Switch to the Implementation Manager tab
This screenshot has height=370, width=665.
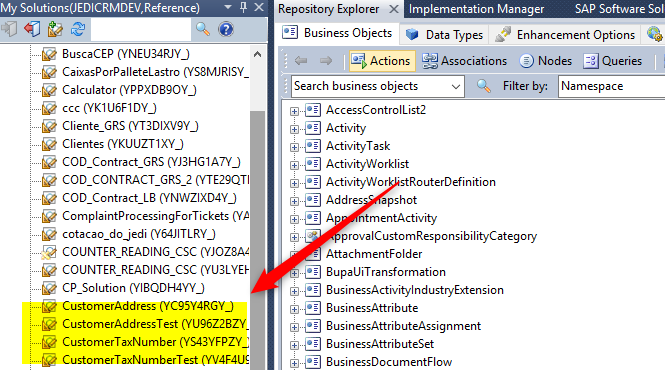(x=476, y=9)
